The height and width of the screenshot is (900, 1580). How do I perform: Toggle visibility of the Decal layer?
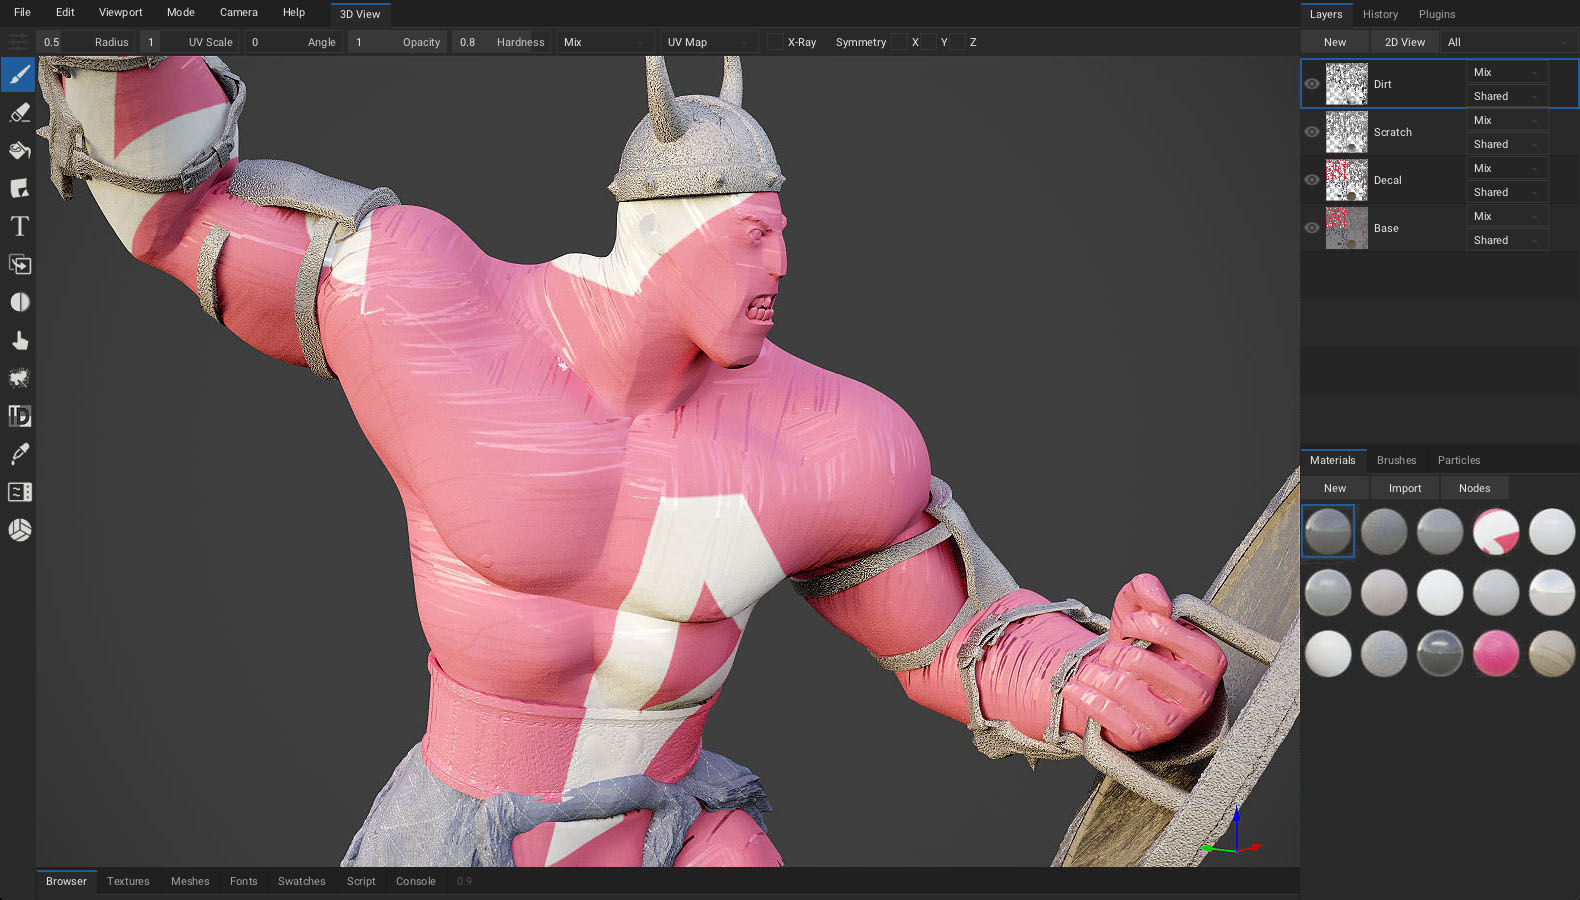coord(1312,180)
